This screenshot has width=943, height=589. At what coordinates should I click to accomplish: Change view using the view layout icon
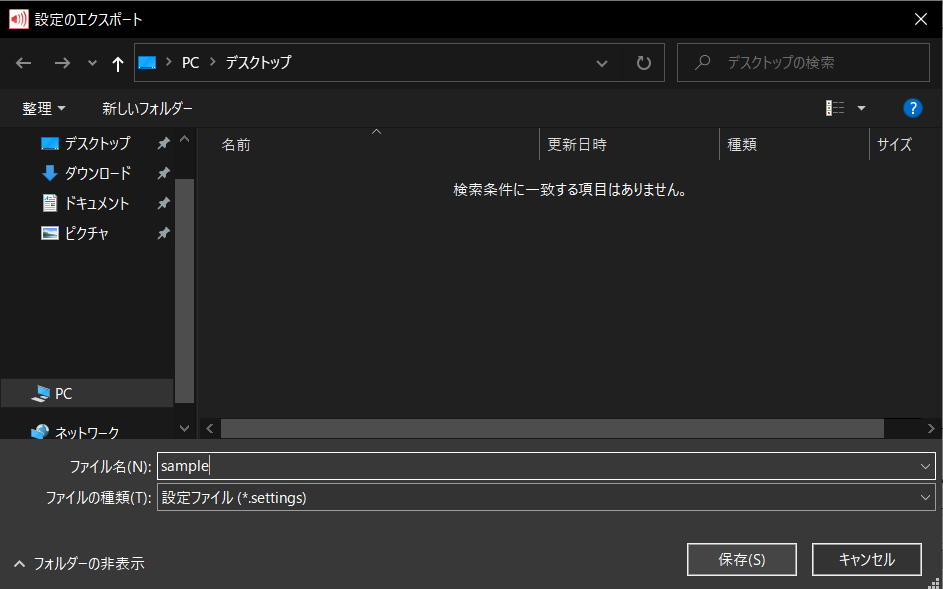835,108
